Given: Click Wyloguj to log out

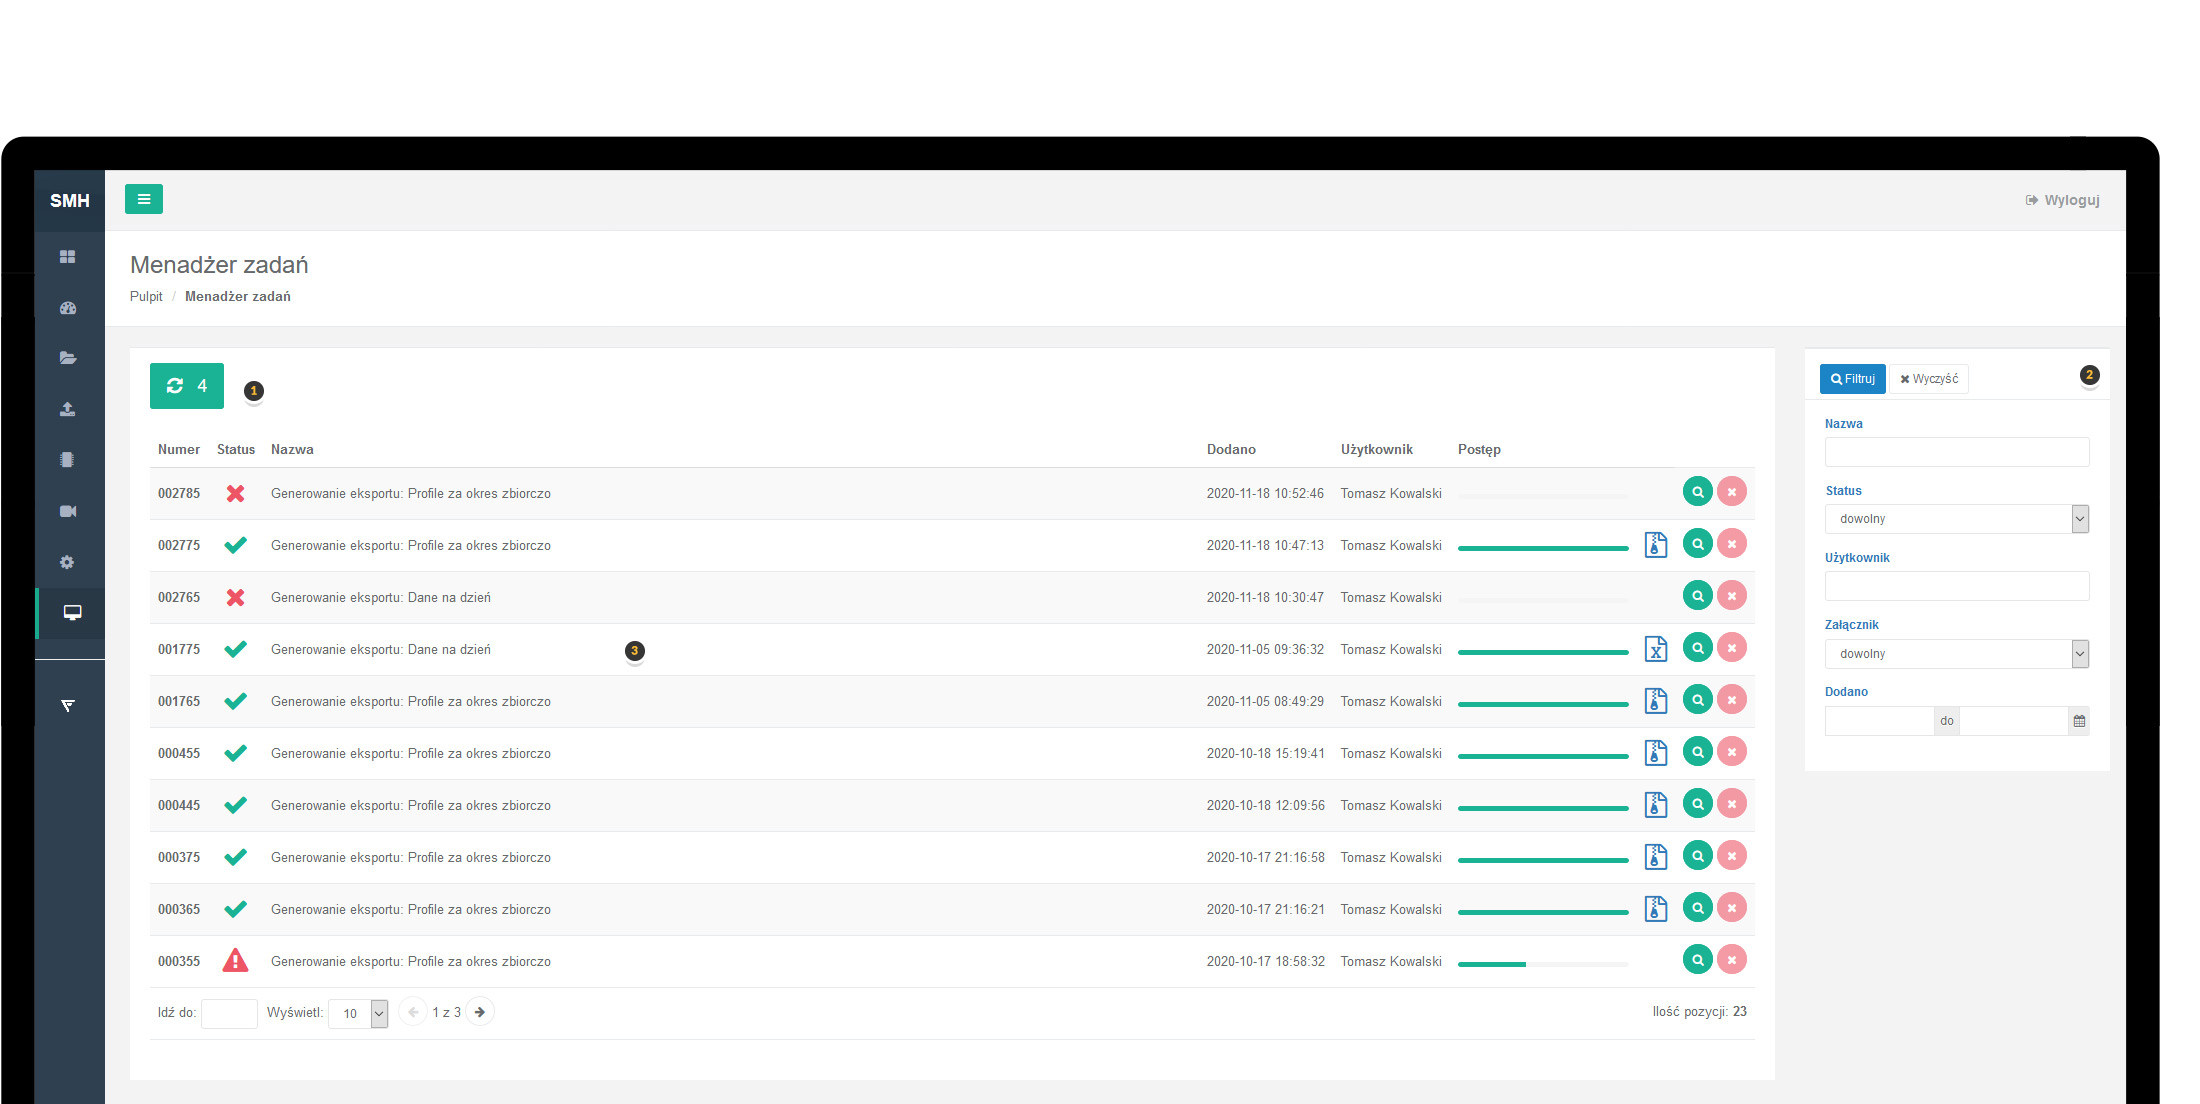Looking at the screenshot, I should click(2063, 200).
